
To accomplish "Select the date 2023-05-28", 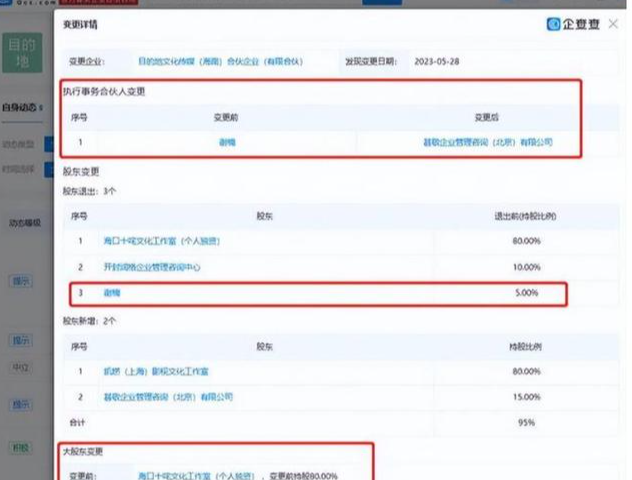I will (437, 62).
